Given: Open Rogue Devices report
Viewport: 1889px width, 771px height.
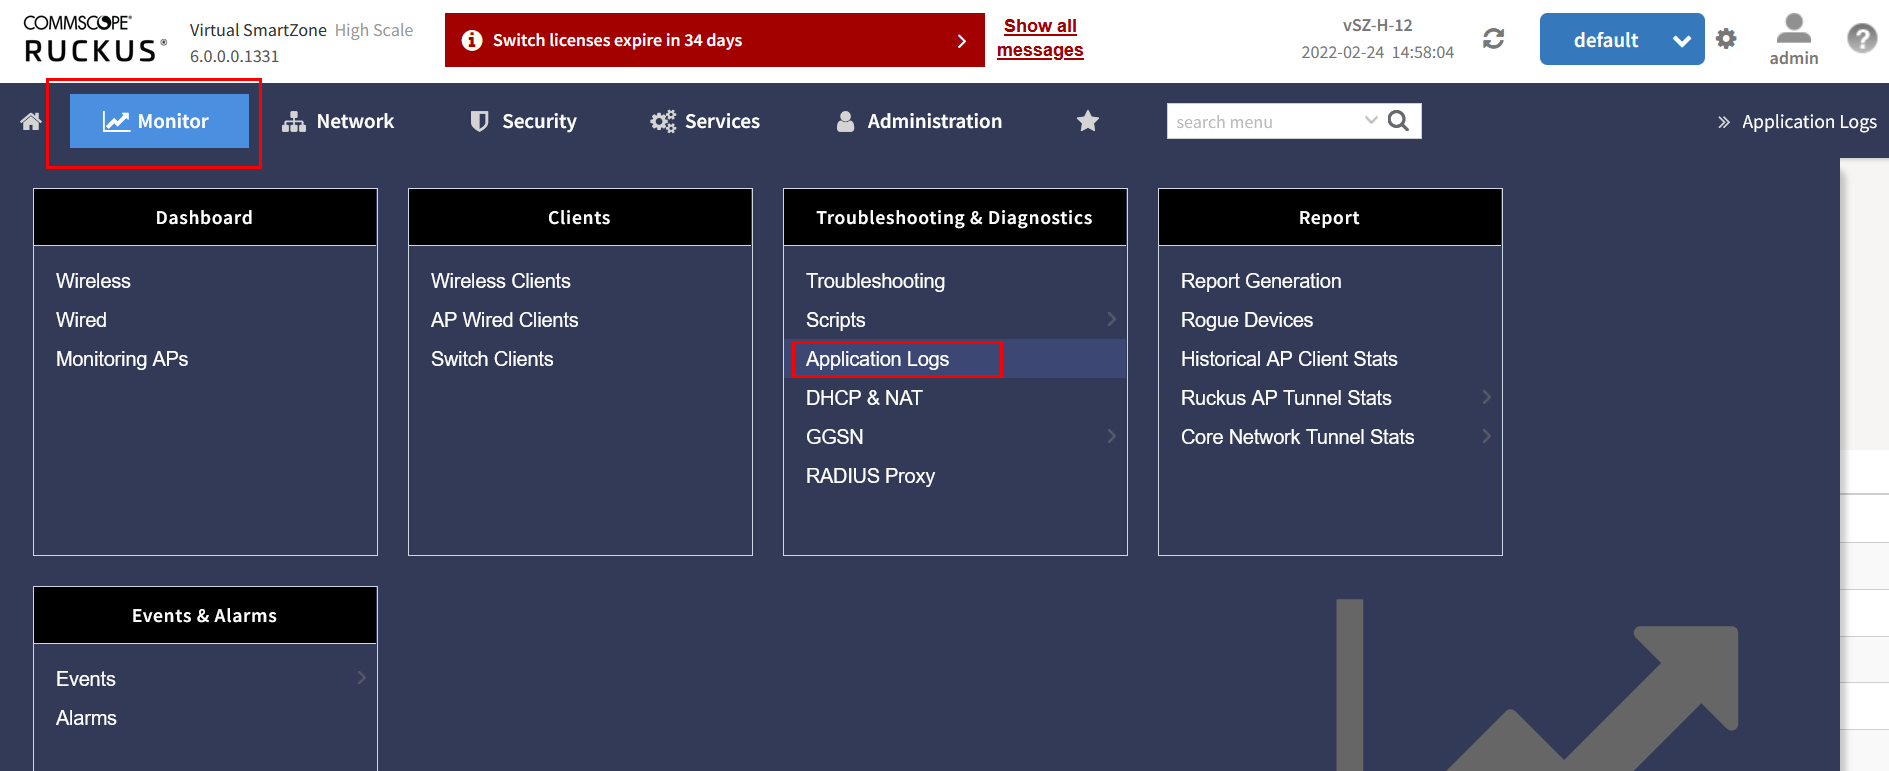Looking at the screenshot, I should point(1247,320).
